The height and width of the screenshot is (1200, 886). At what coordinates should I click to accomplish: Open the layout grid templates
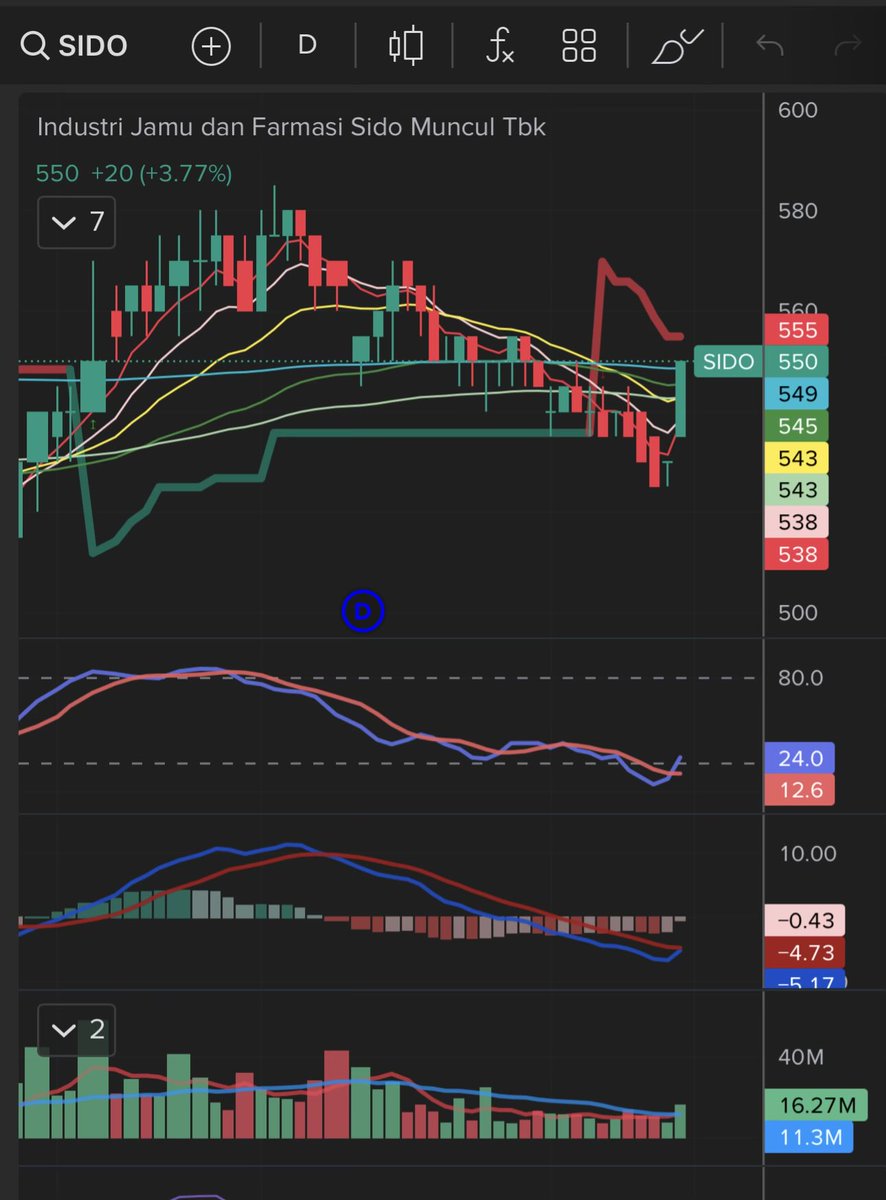(579, 46)
